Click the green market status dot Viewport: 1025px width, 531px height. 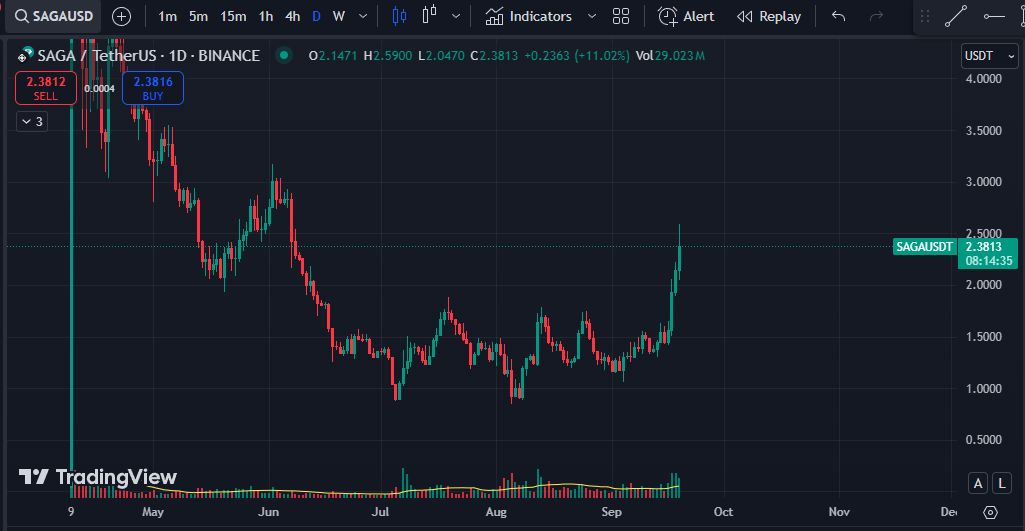pos(283,56)
